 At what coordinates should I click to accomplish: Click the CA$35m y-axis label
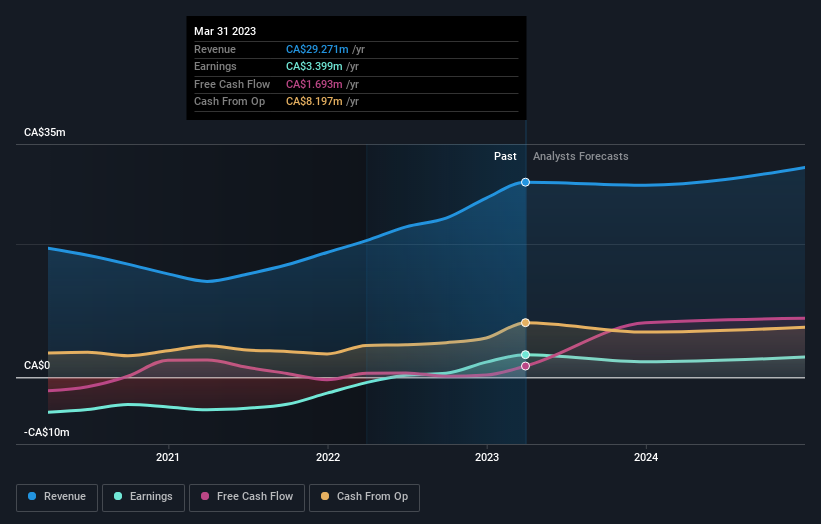[45, 132]
